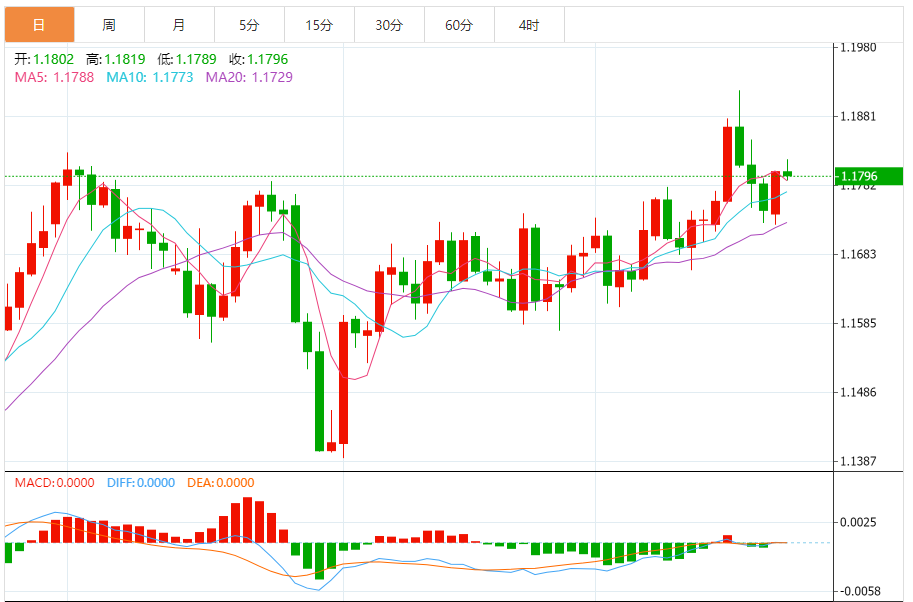The height and width of the screenshot is (602, 913).
Task: Click the low price 低:1.1789
Action: (x=186, y=59)
